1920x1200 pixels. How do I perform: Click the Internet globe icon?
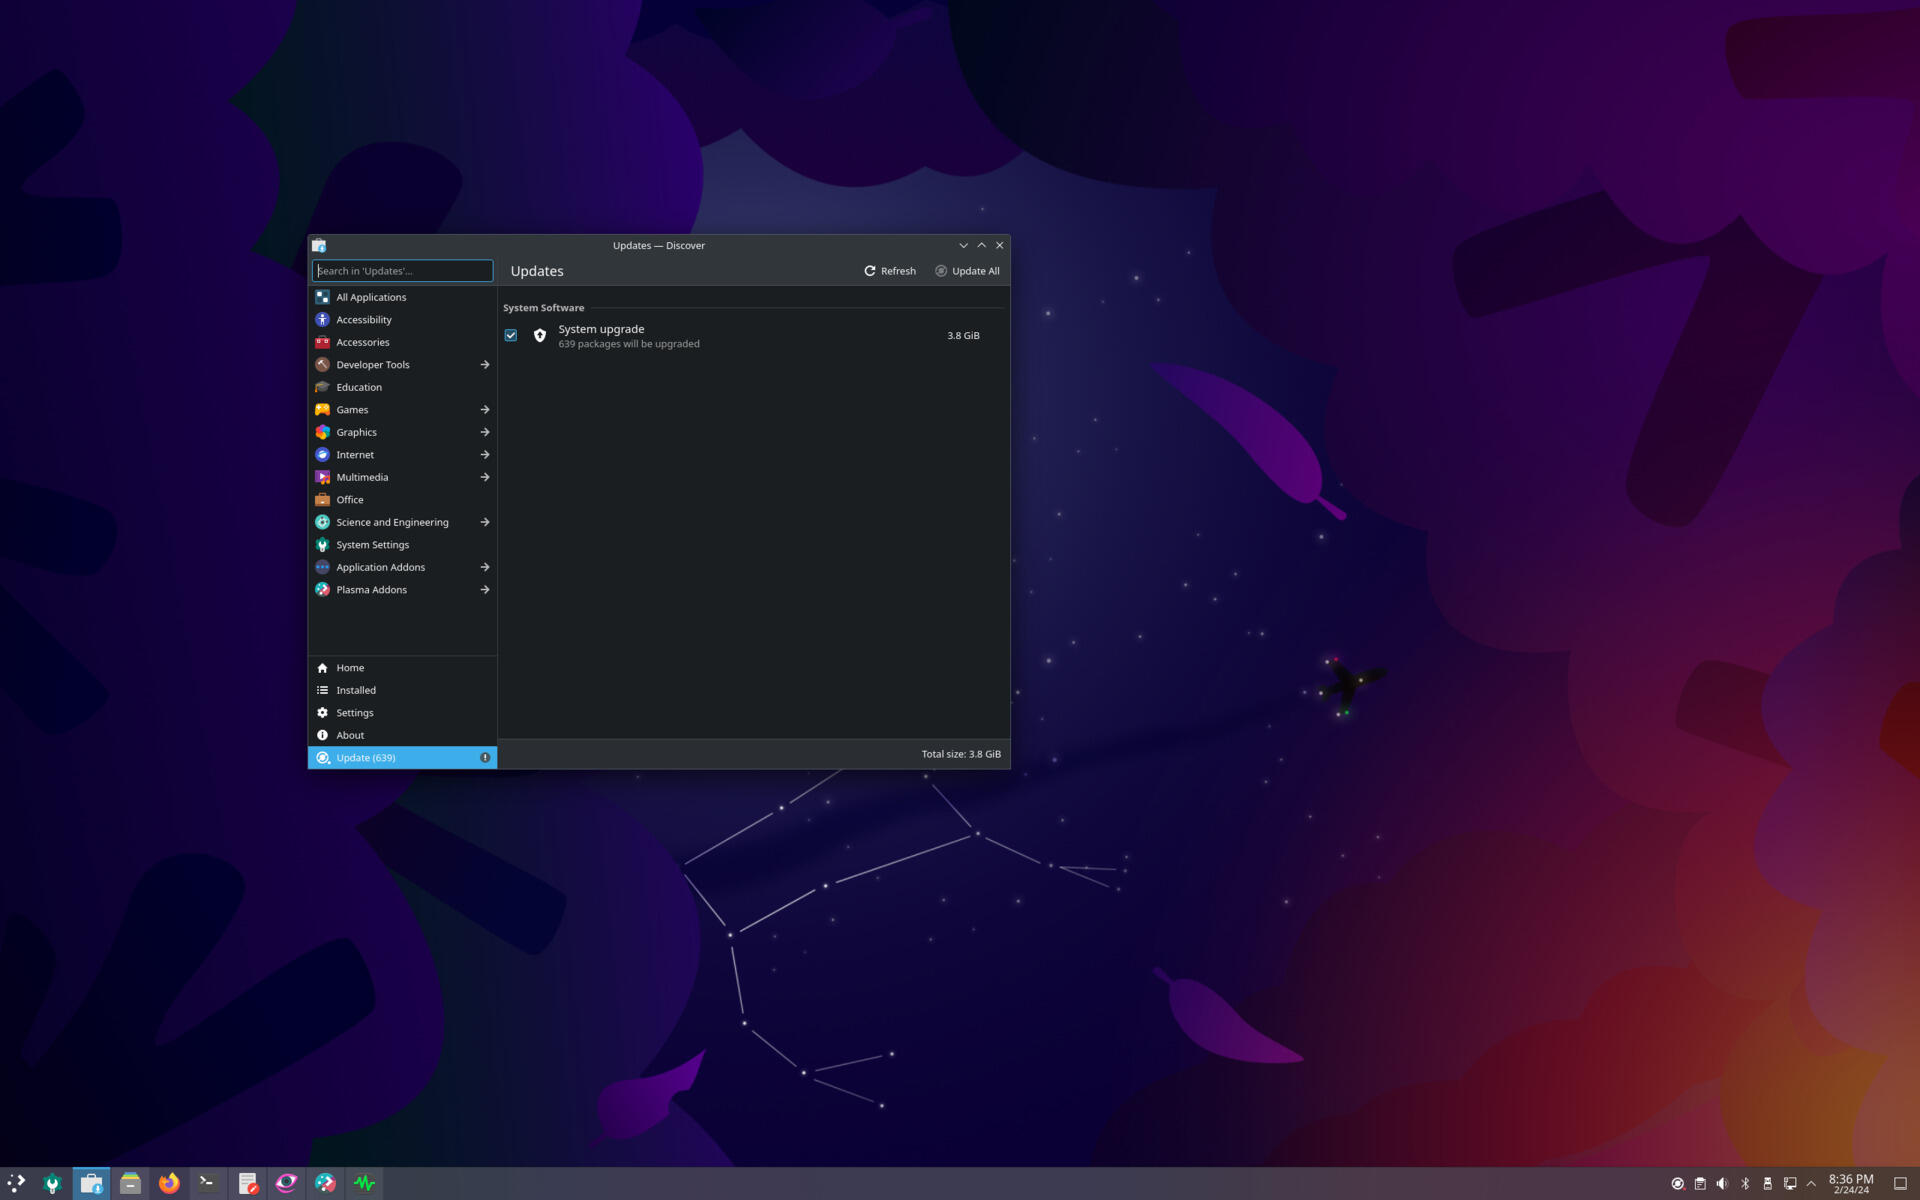[322, 455]
